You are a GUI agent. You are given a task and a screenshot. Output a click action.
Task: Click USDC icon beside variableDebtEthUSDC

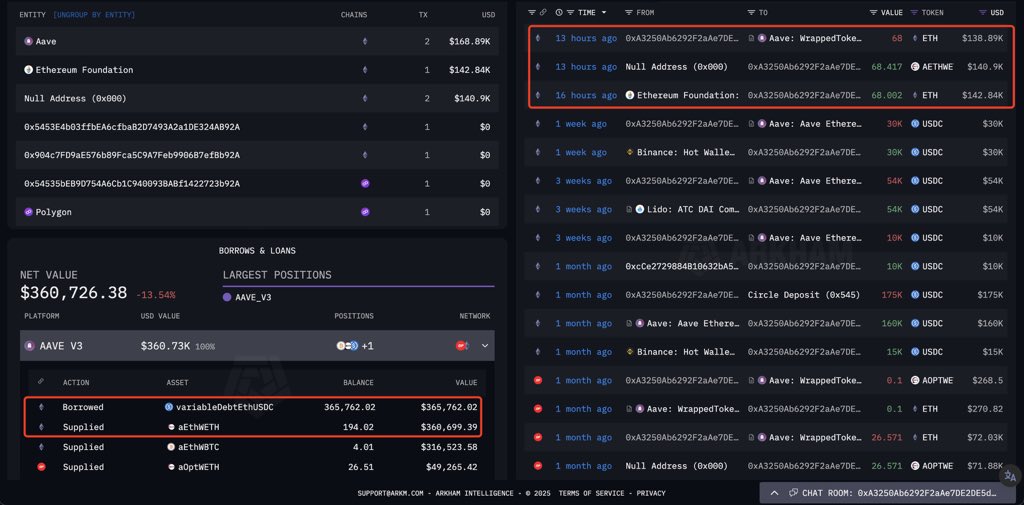tap(169, 407)
